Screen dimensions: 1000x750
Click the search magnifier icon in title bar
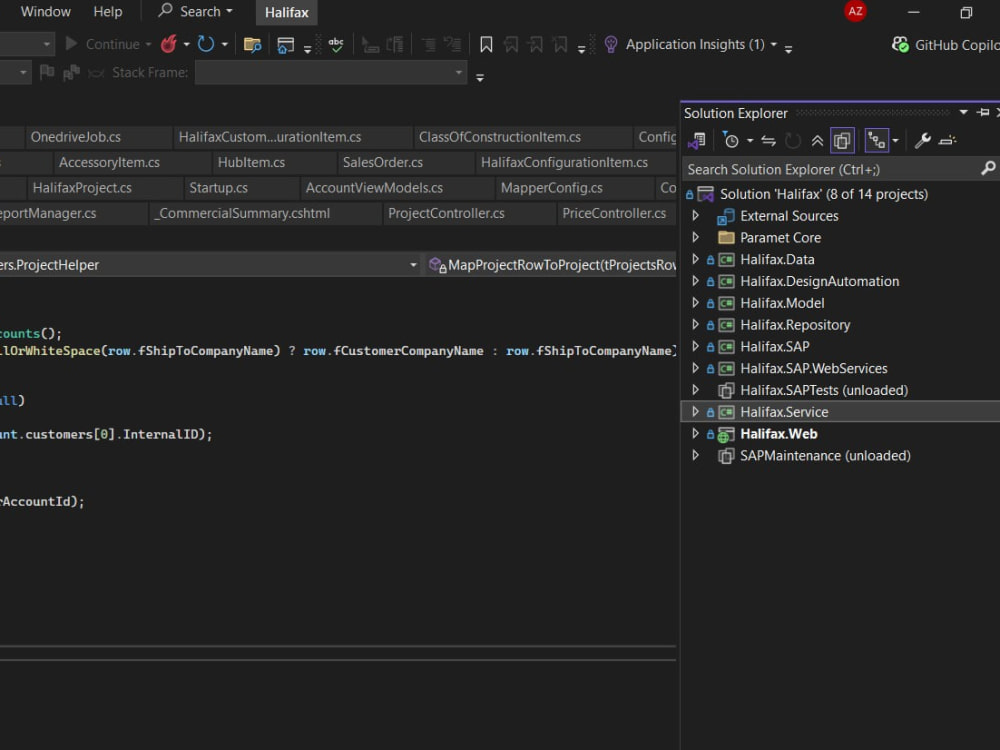pos(165,10)
